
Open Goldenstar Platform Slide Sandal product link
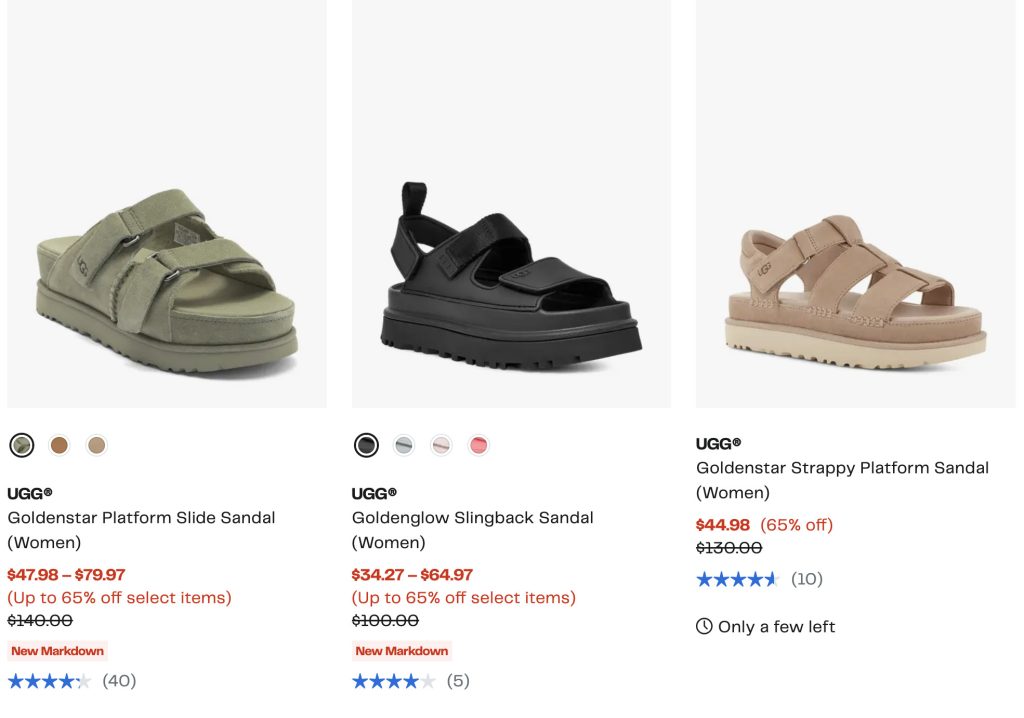(141, 518)
